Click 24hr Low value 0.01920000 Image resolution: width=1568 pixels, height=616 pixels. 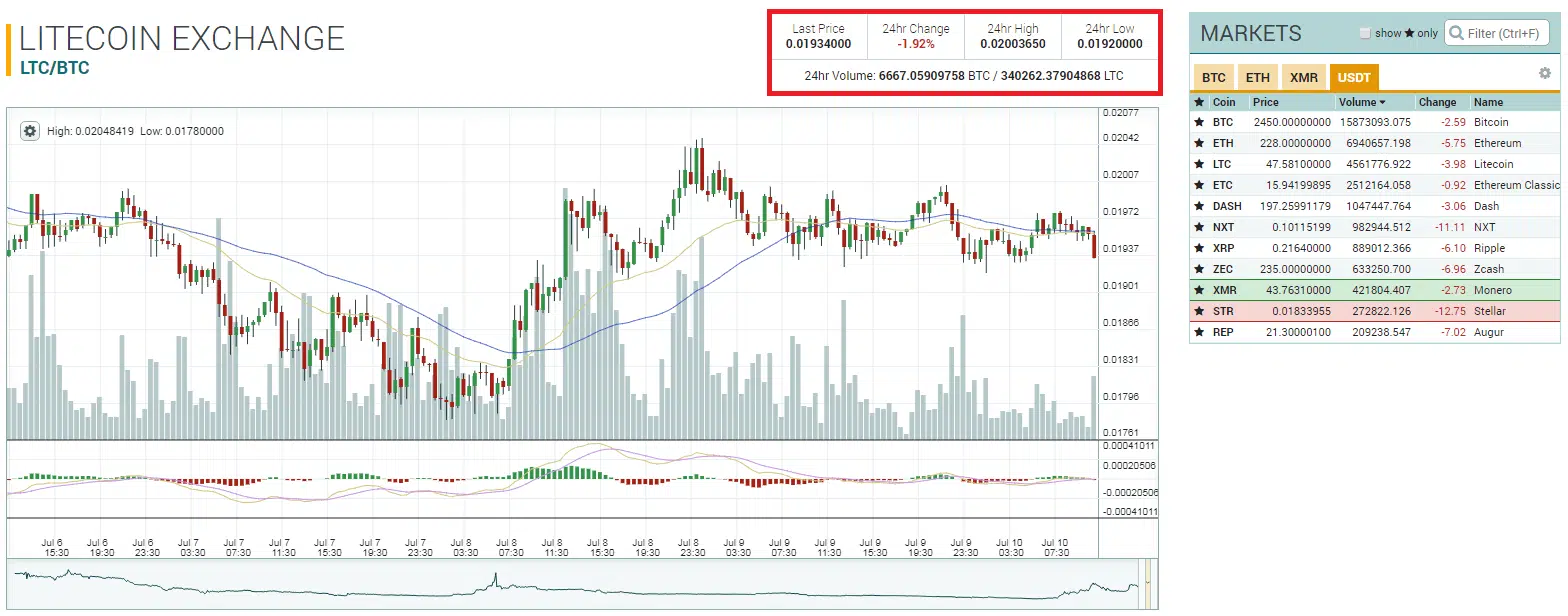1110,44
